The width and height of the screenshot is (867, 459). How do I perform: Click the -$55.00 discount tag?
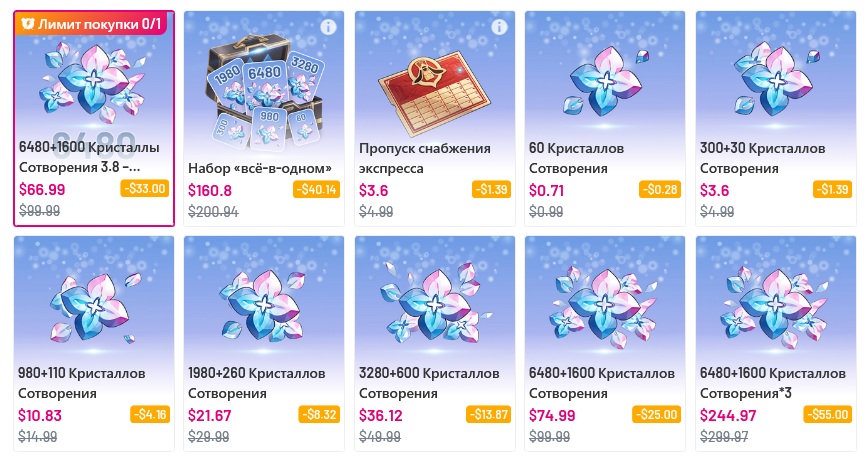tap(828, 414)
